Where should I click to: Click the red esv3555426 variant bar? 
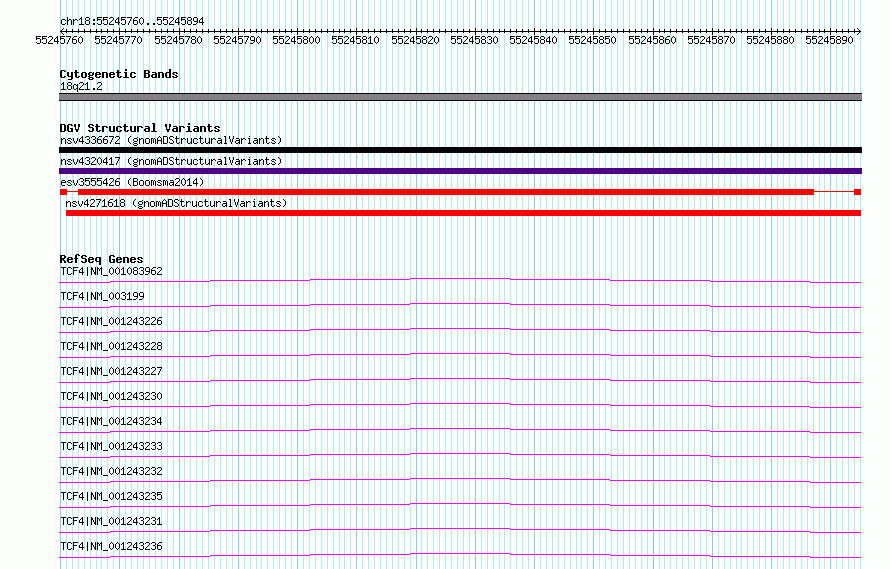pos(460,192)
